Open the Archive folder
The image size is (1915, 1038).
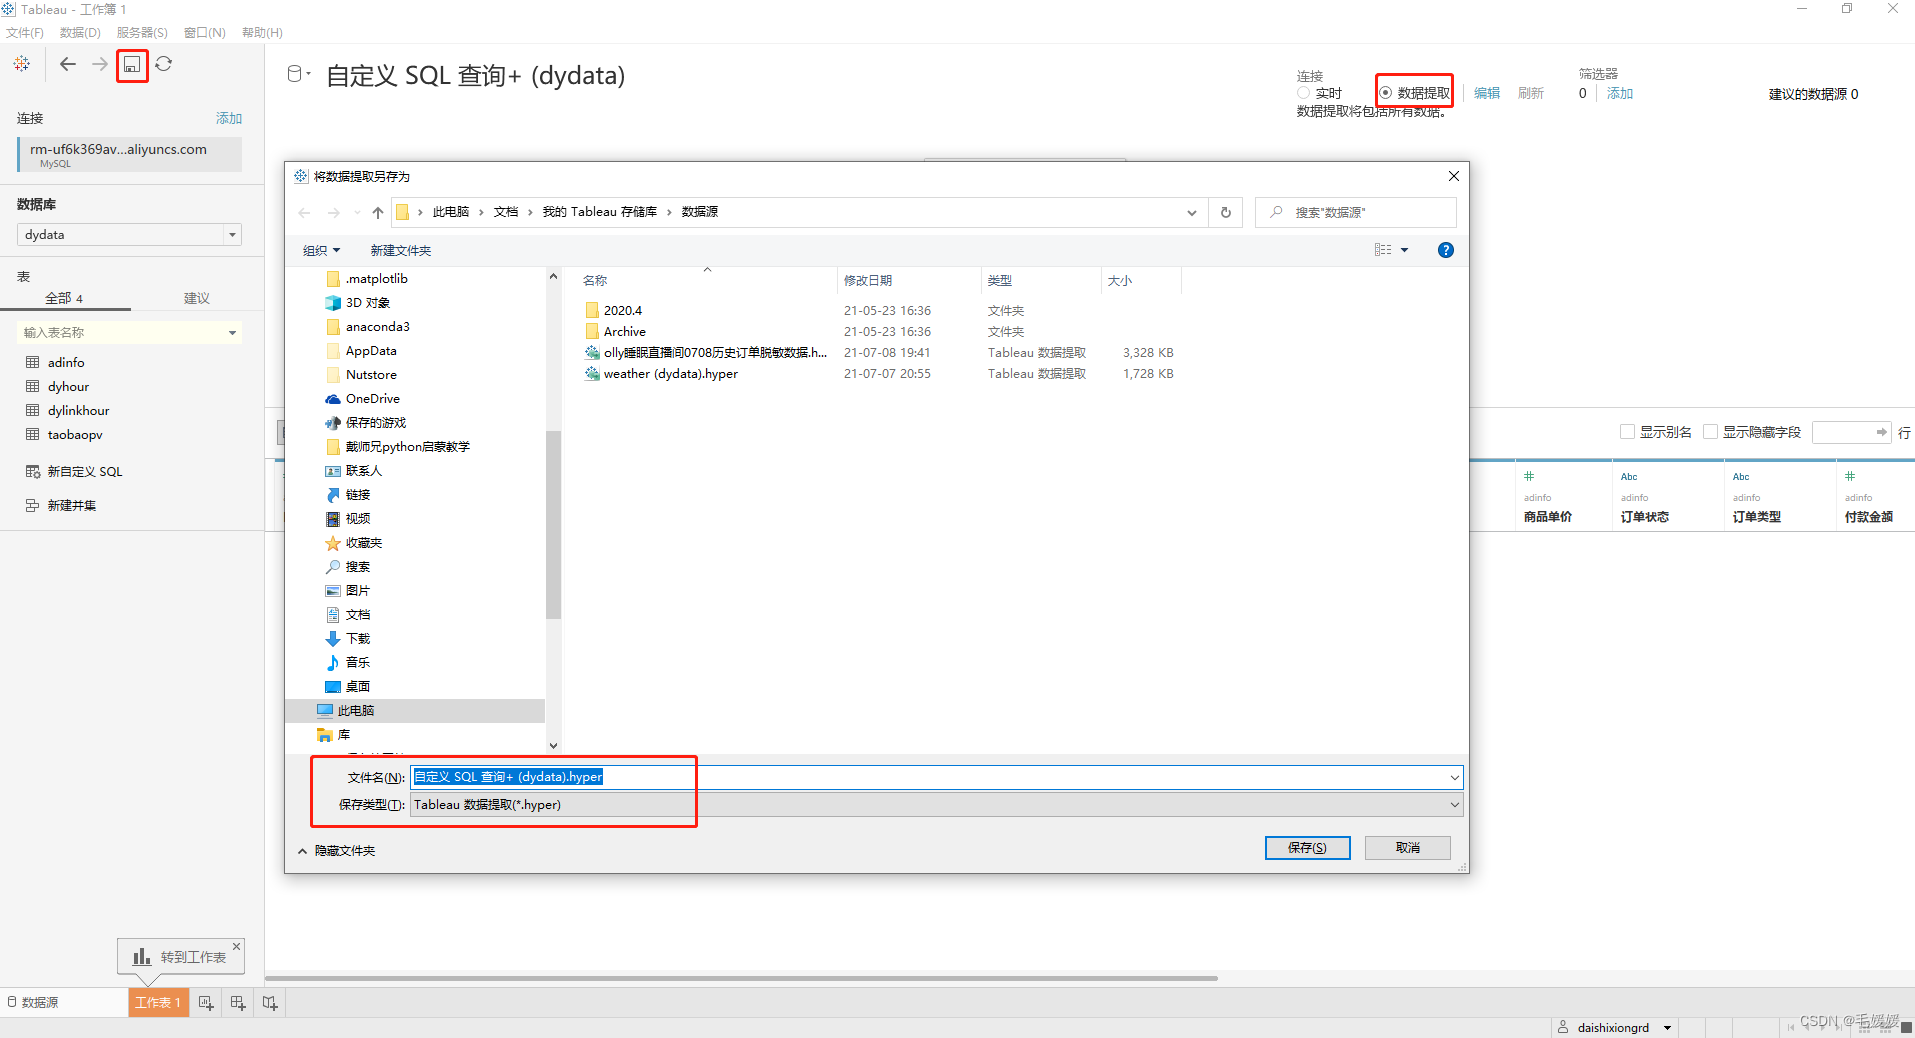(624, 332)
